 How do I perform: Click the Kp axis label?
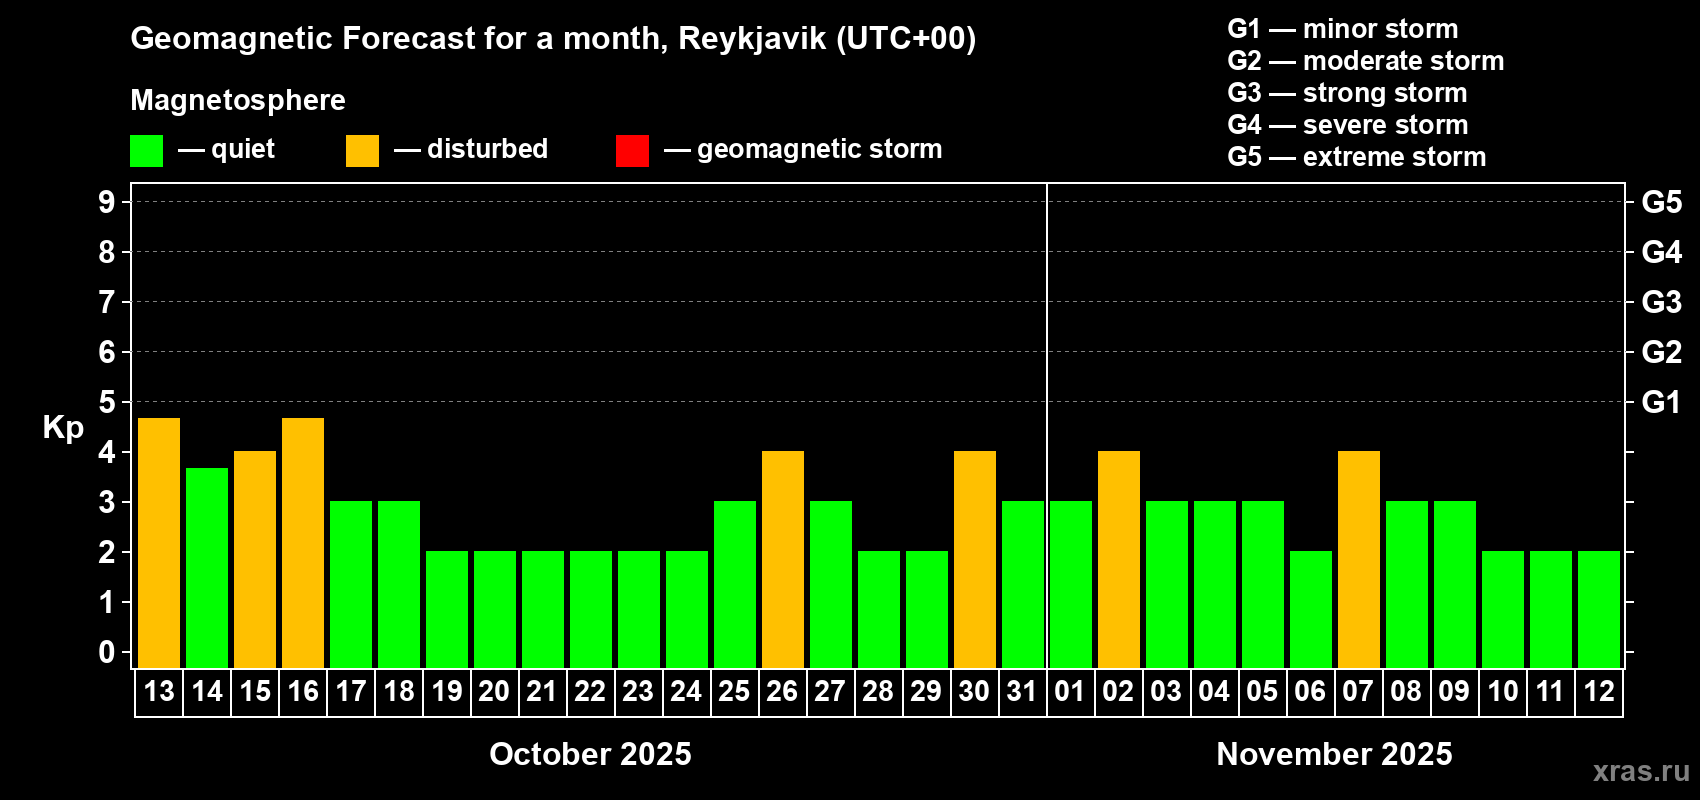pos(63,427)
